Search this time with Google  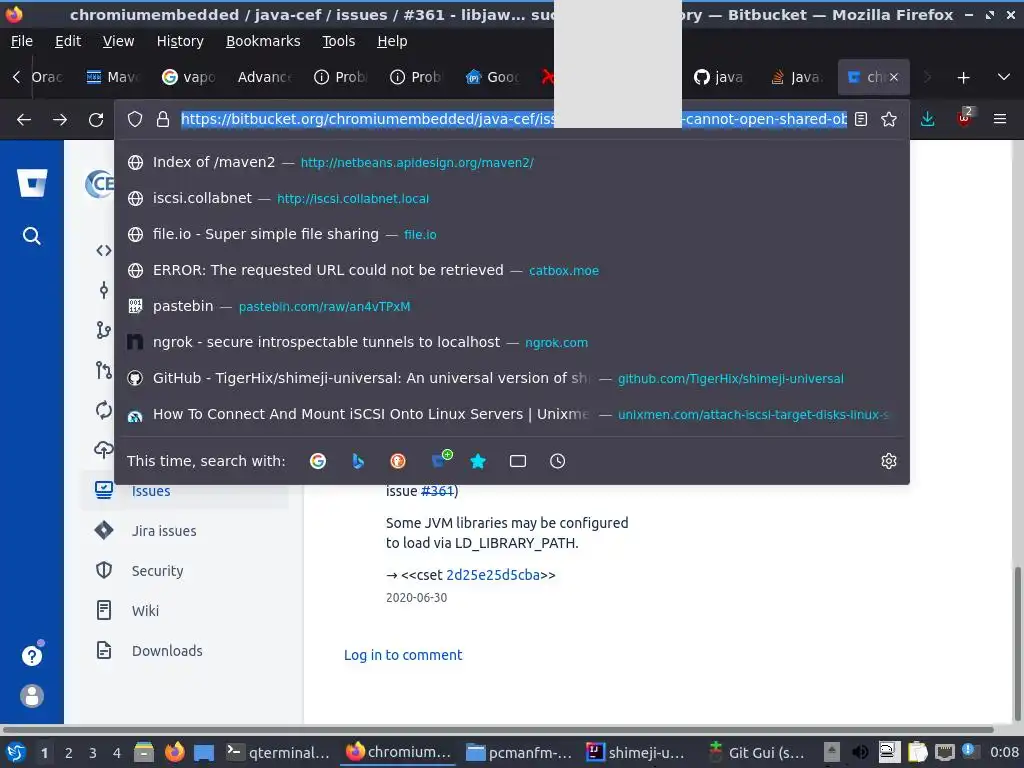pos(318,461)
